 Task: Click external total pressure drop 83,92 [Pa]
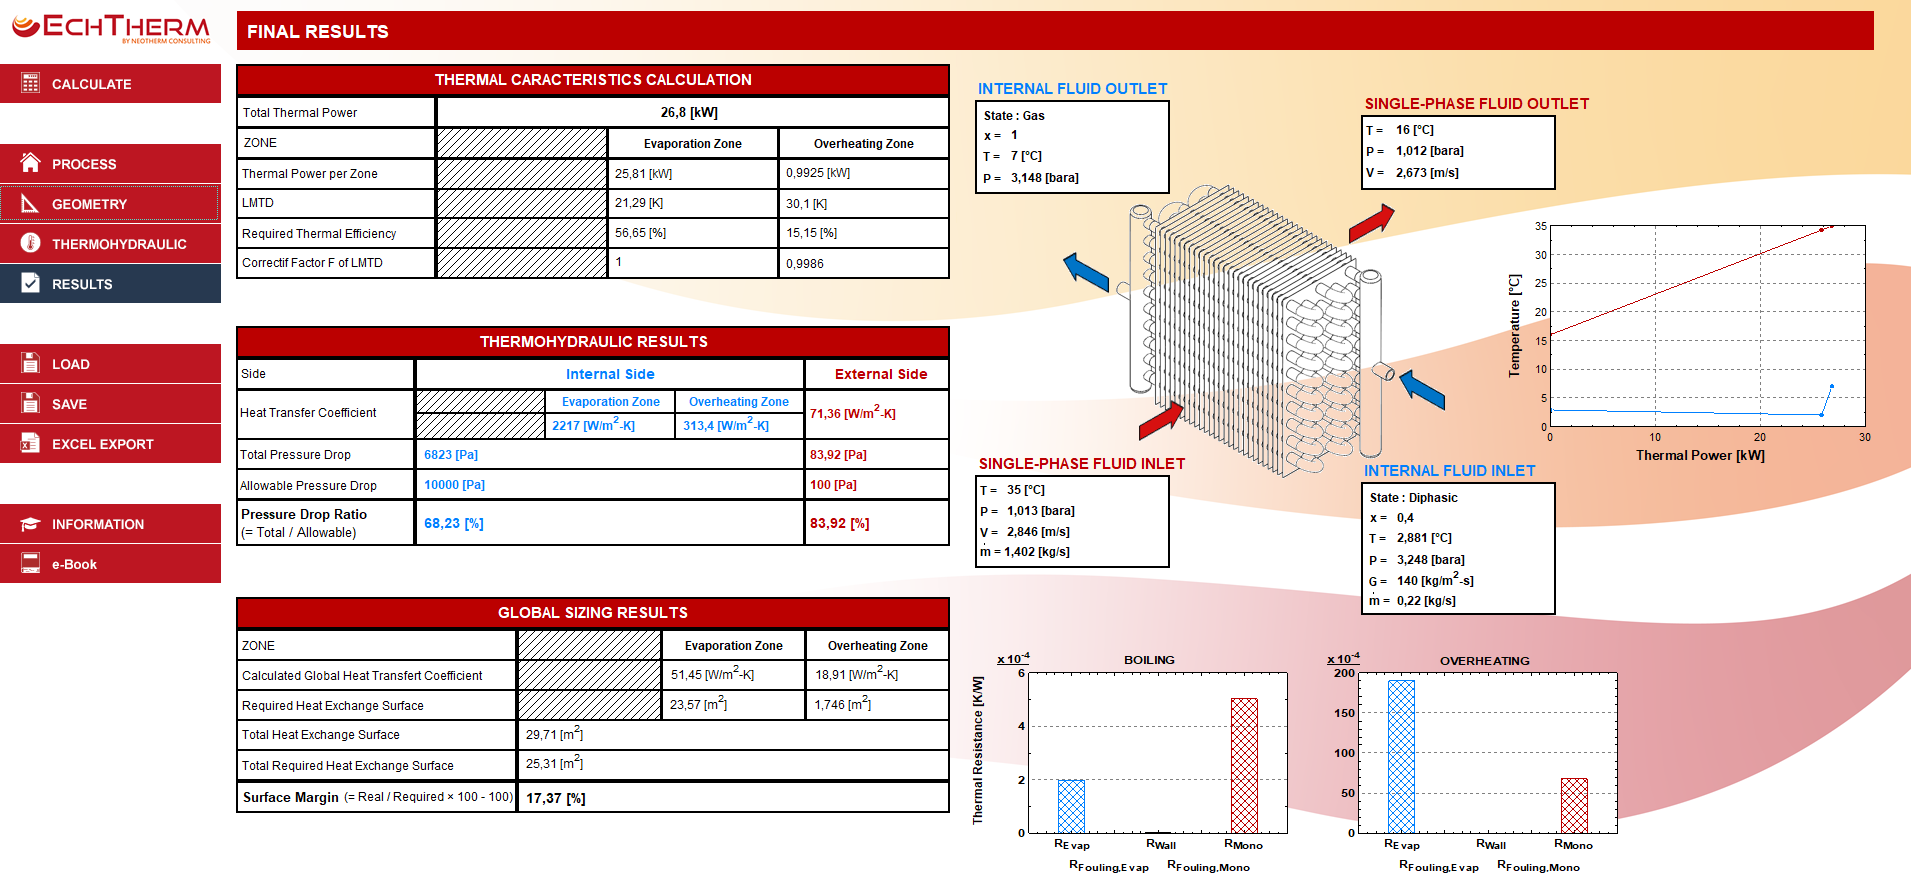point(838,455)
